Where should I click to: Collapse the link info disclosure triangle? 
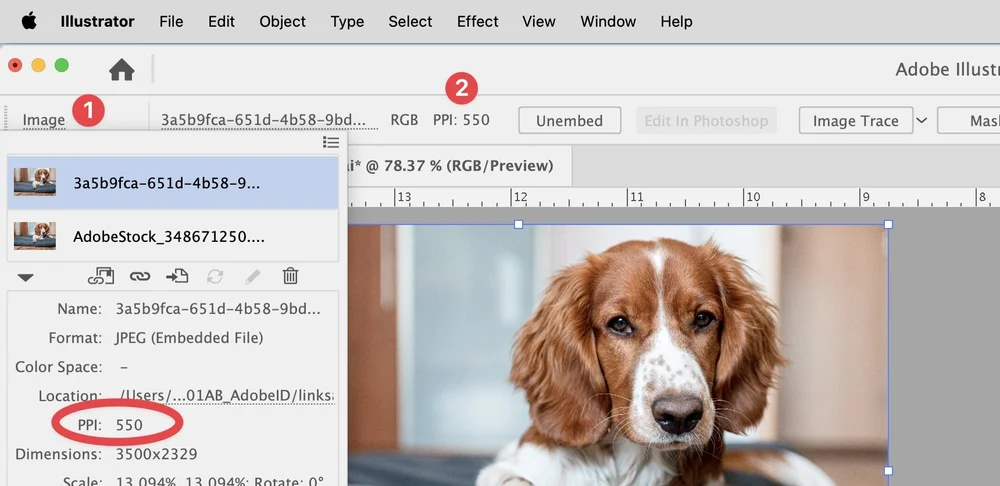(x=26, y=277)
